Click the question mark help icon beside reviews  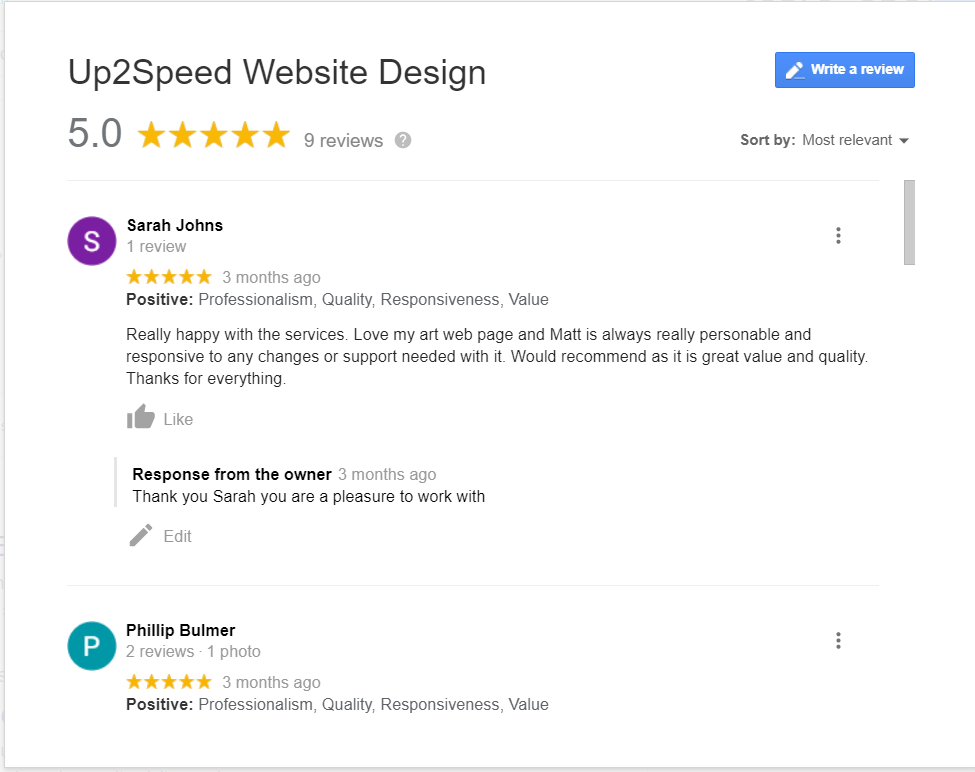click(x=403, y=140)
